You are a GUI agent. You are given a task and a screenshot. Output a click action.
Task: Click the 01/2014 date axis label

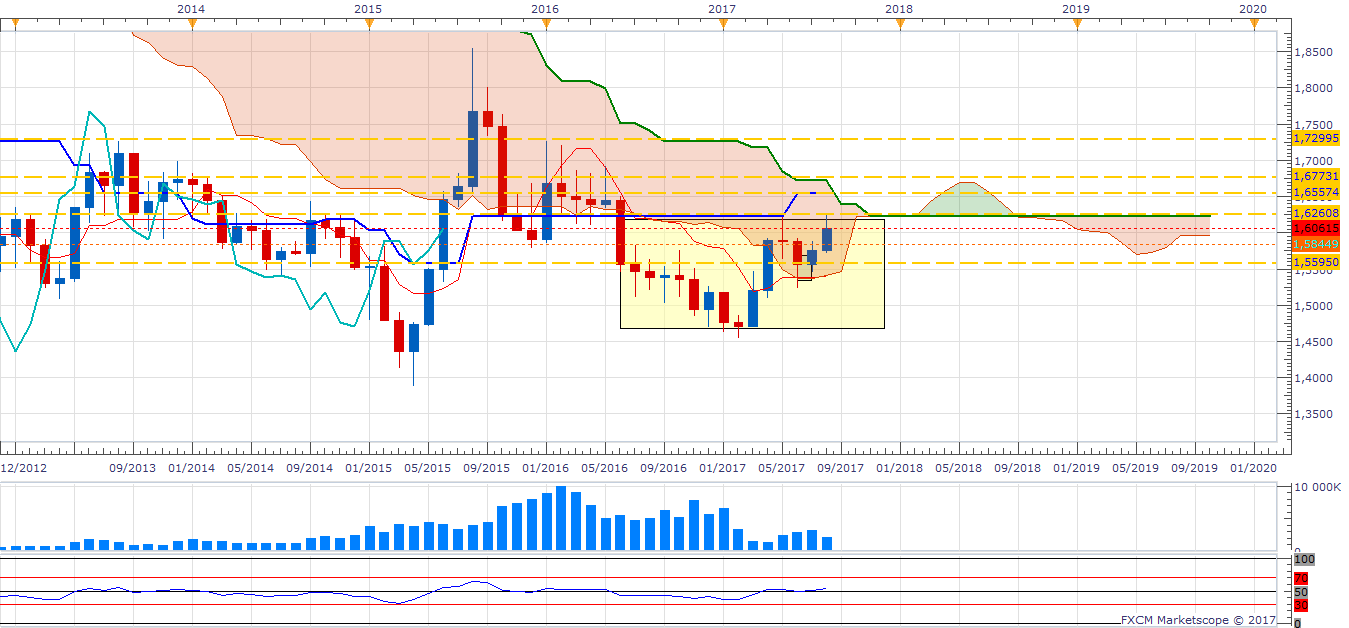(191, 468)
